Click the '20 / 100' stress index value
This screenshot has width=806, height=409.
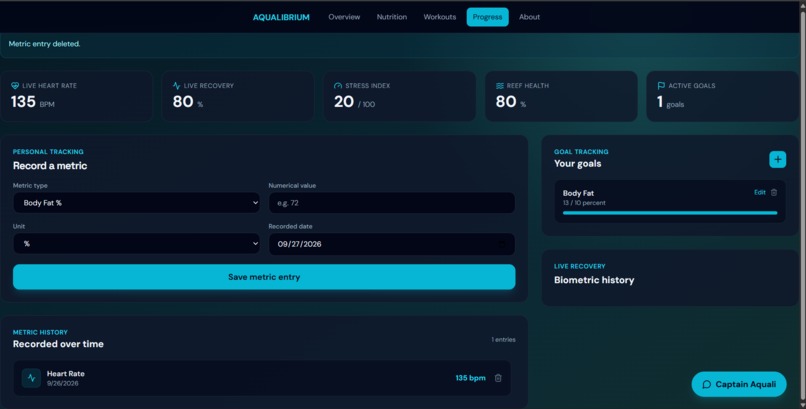(354, 102)
